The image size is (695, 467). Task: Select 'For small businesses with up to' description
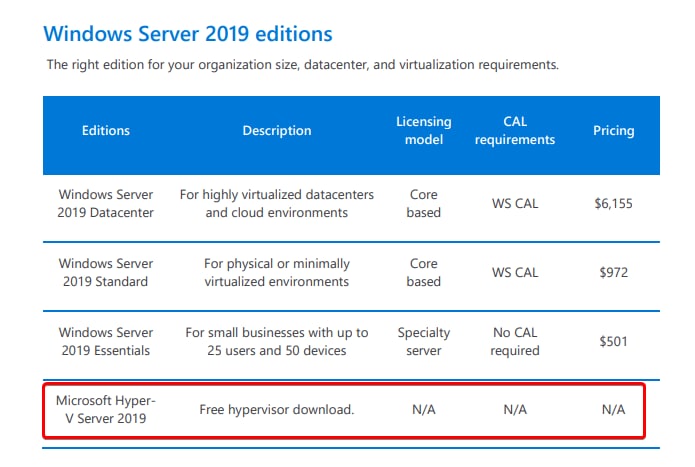tap(277, 342)
